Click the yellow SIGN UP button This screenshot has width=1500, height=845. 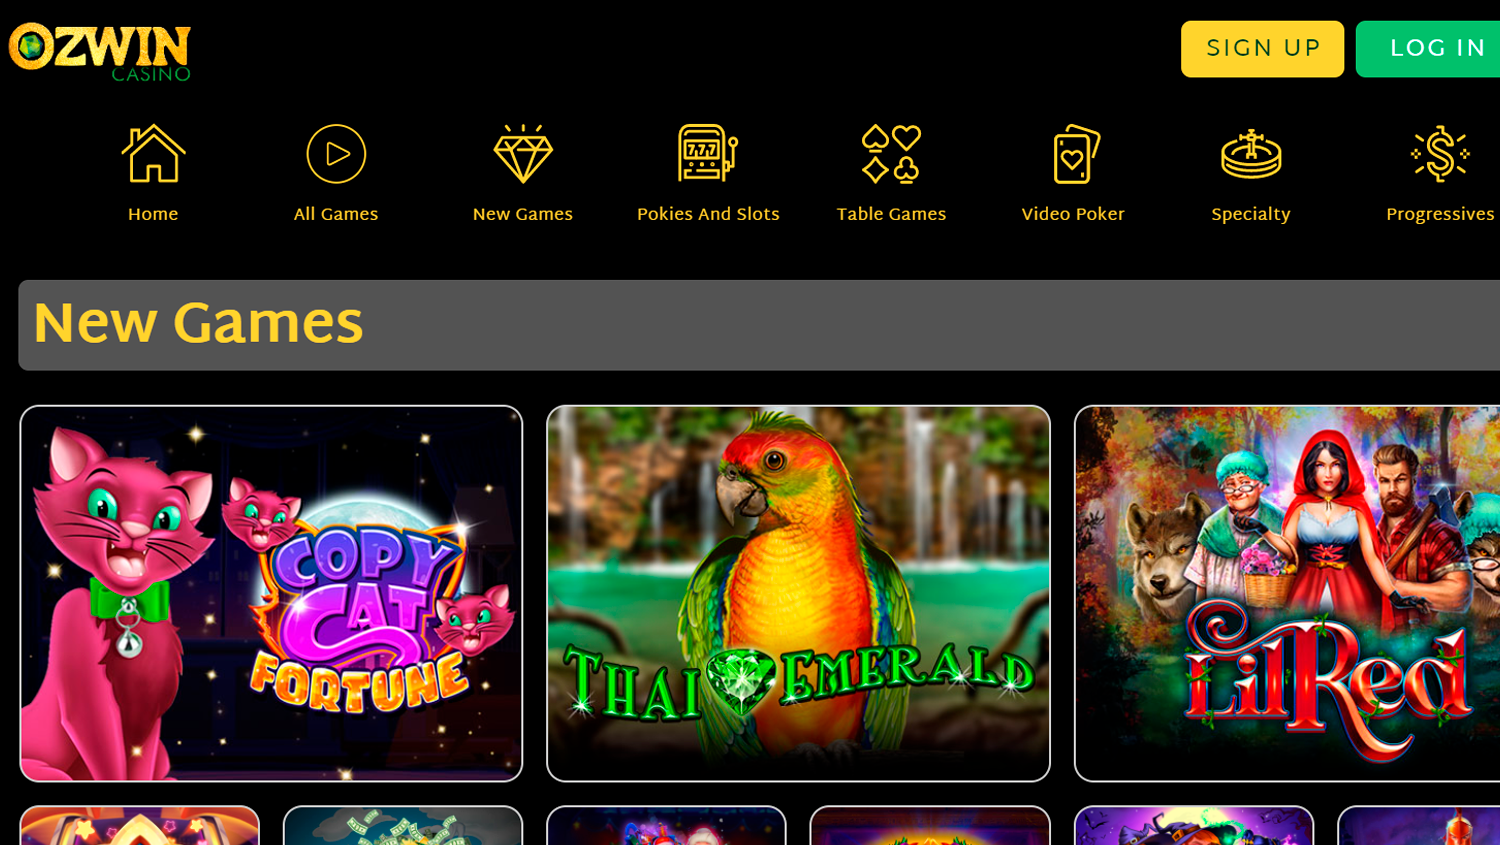[x=1262, y=49]
